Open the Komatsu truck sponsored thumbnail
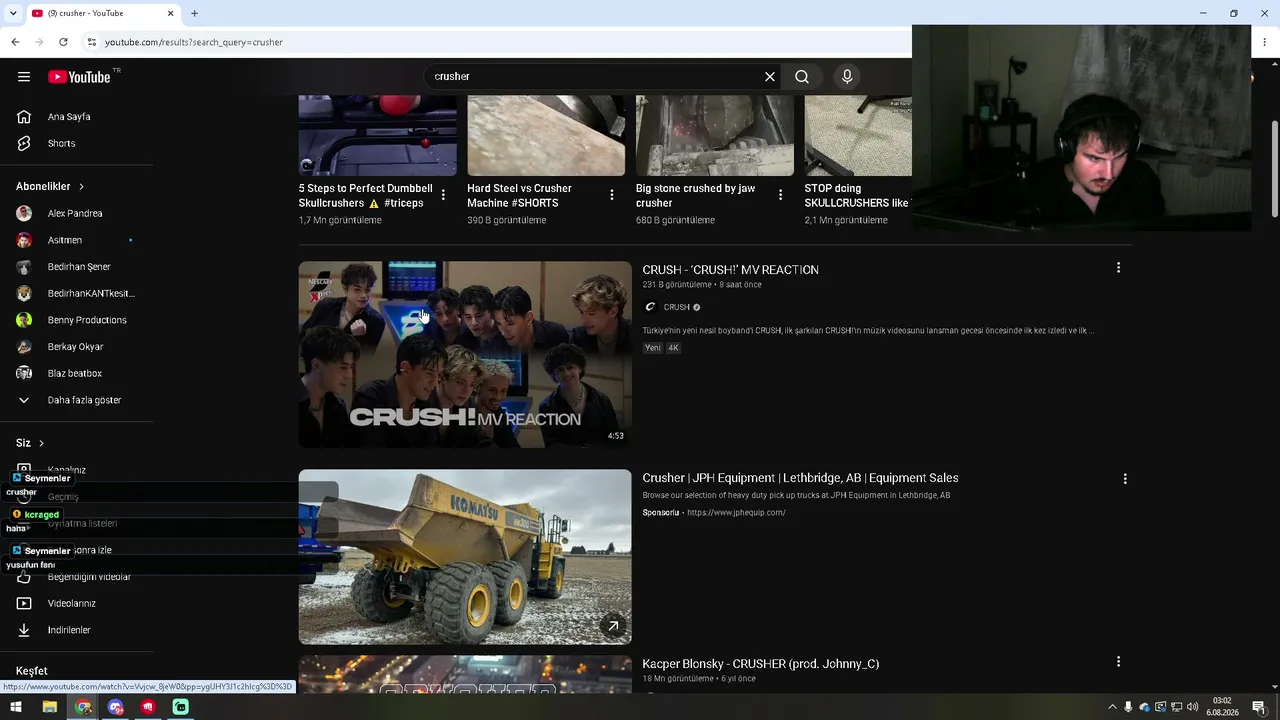The image size is (1280, 720). coord(465,557)
